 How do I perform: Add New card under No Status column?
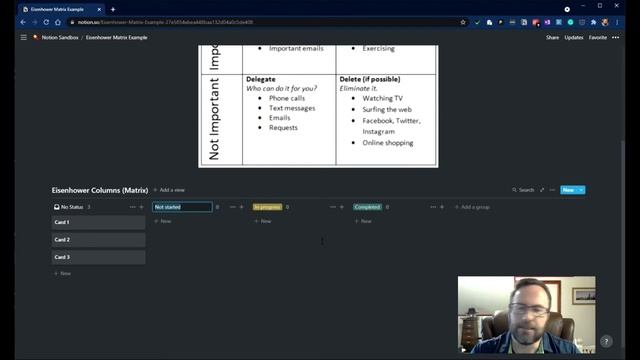point(62,273)
